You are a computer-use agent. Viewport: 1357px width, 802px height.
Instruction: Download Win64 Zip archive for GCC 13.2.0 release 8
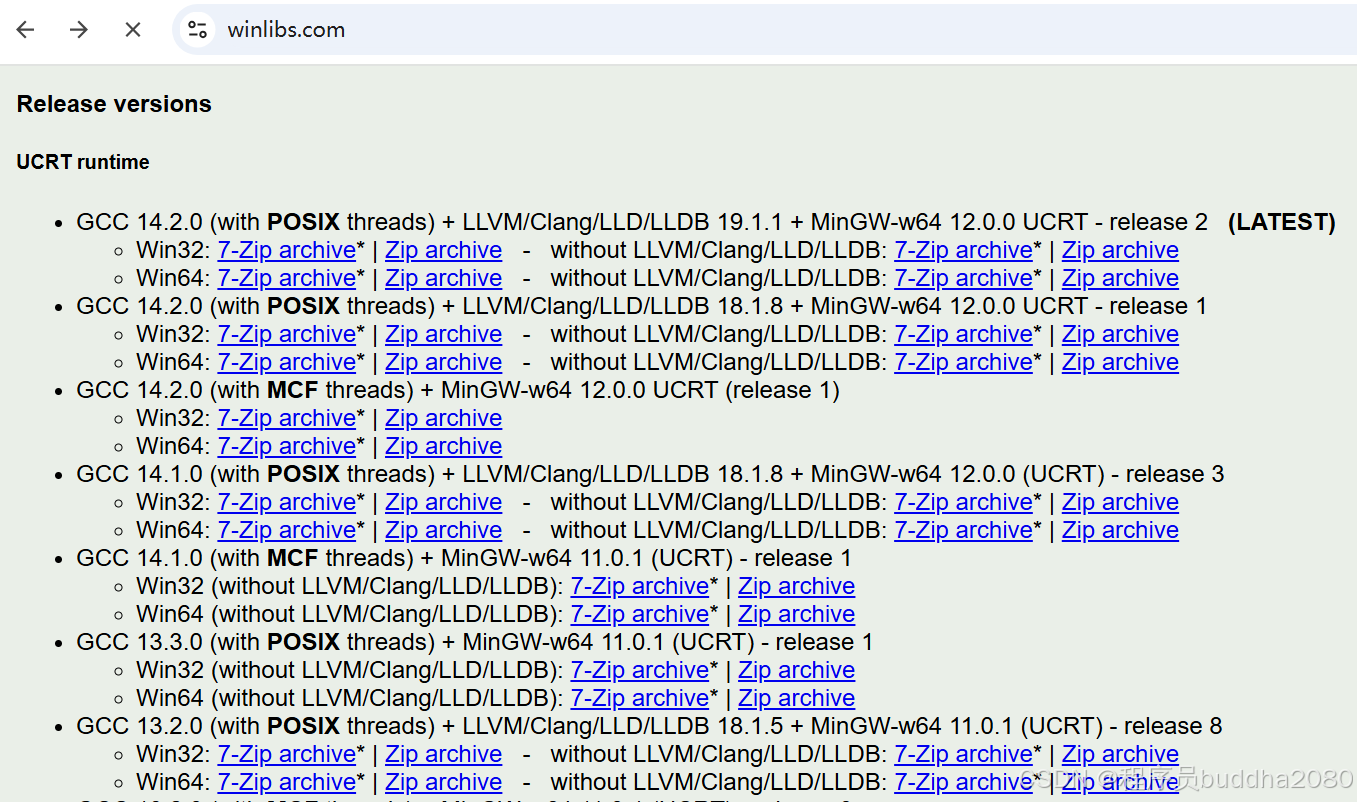click(444, 782)
